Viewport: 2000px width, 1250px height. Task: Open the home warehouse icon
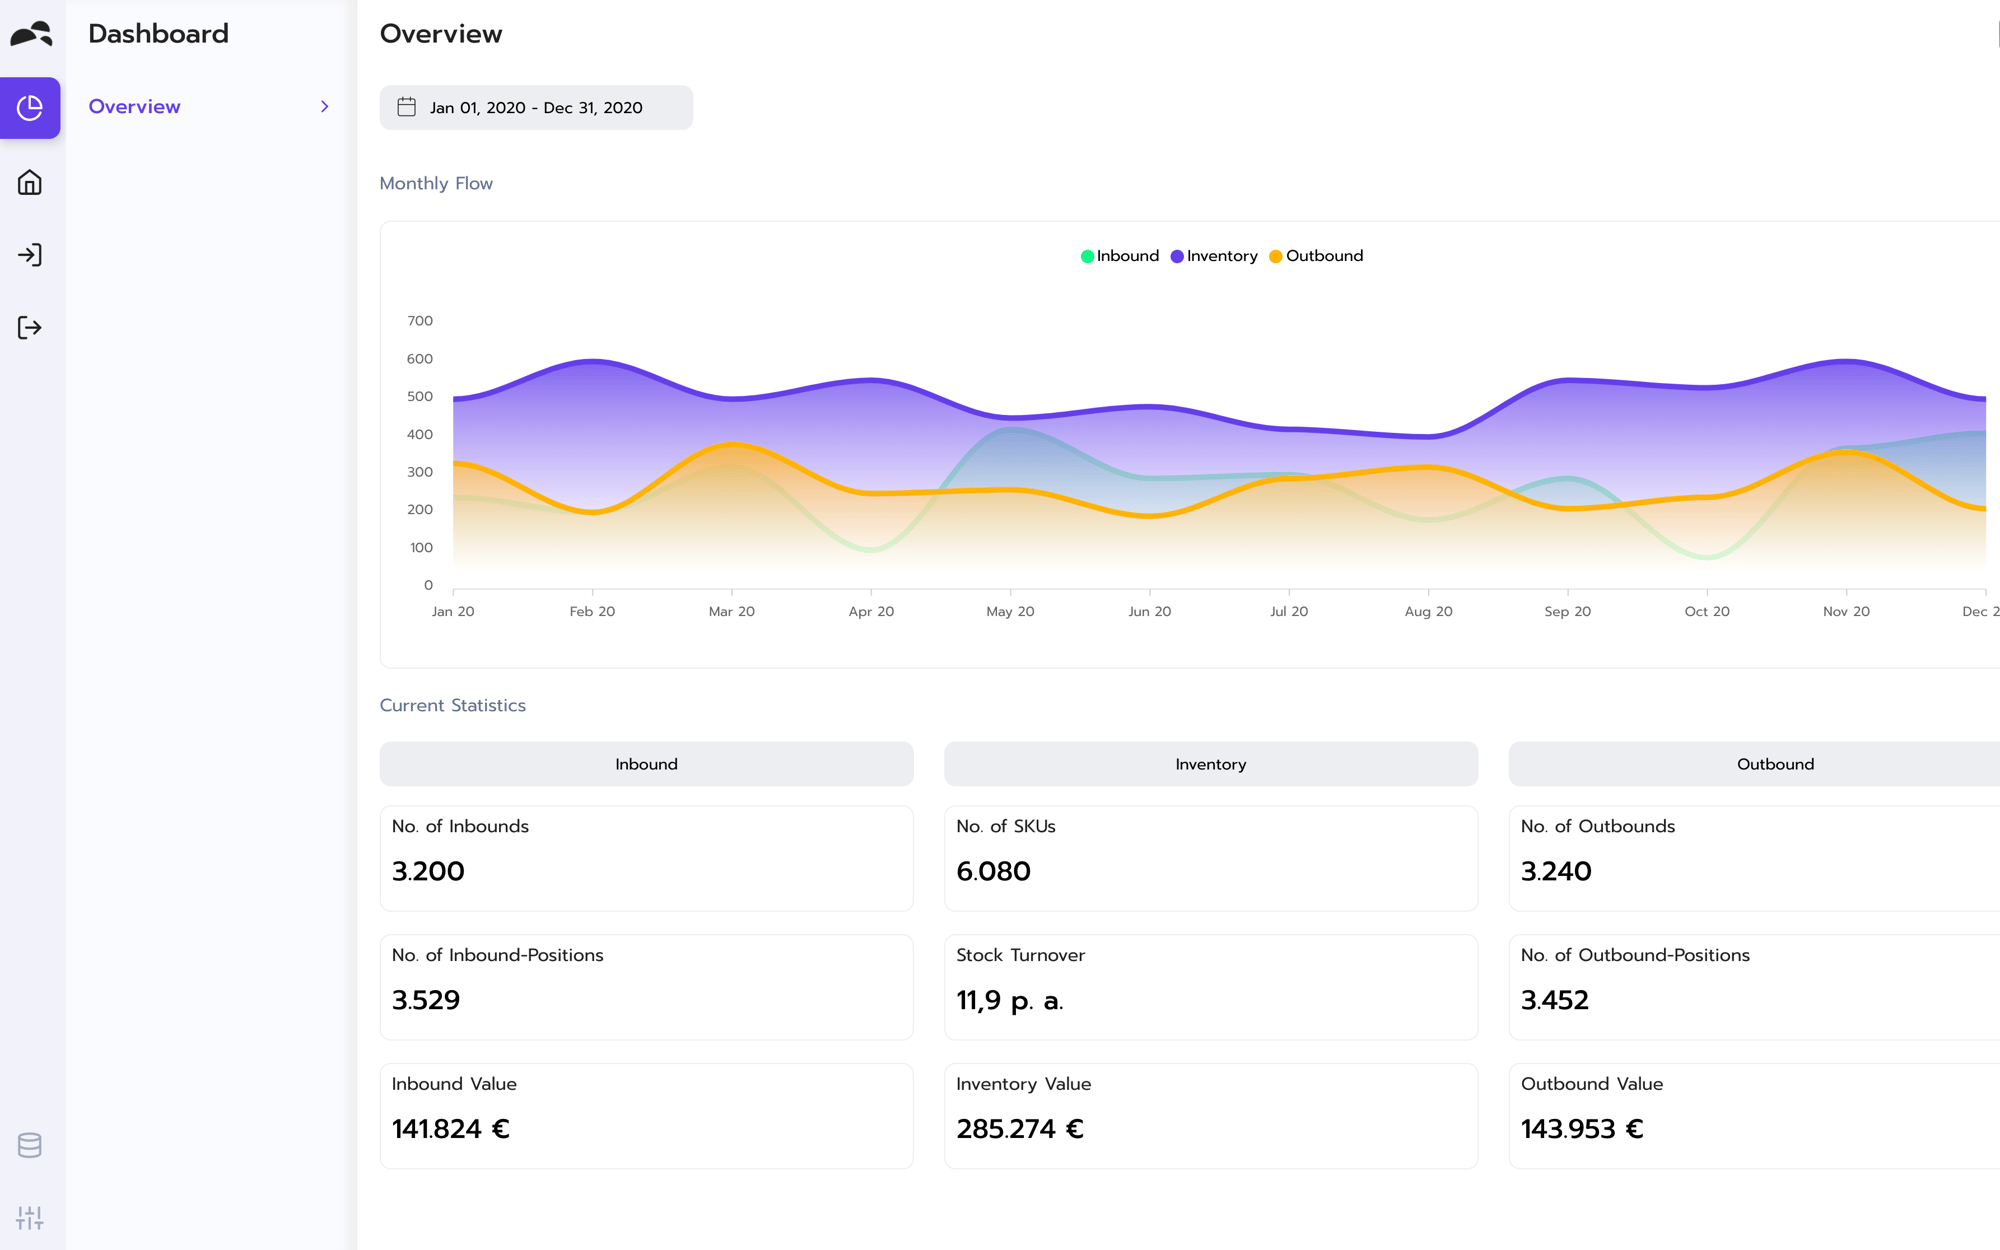tap(30, 182)
